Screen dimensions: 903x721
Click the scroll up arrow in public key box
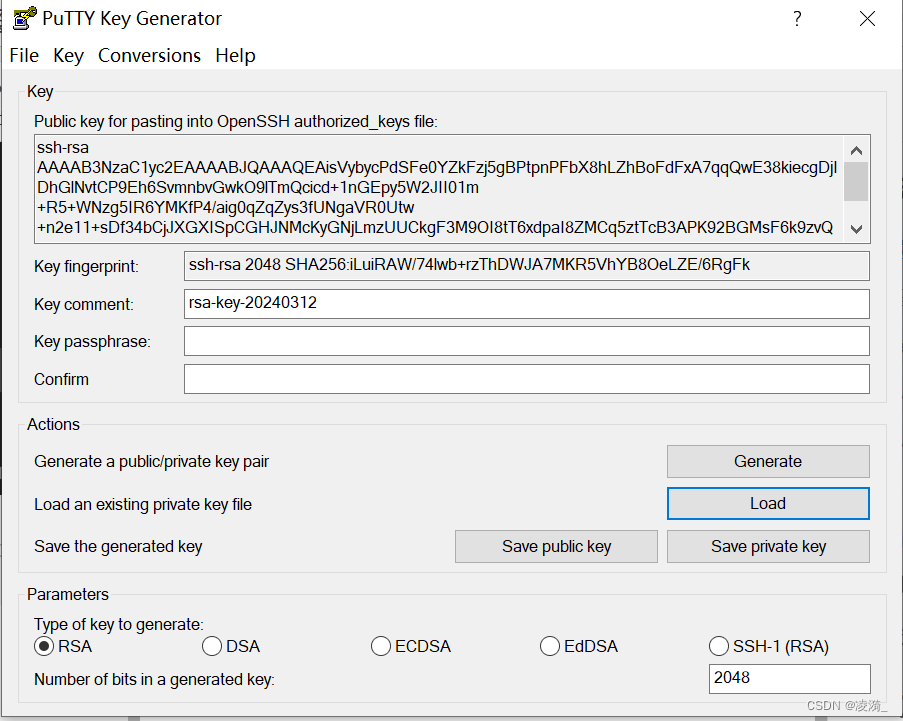(x=856, y=150)
